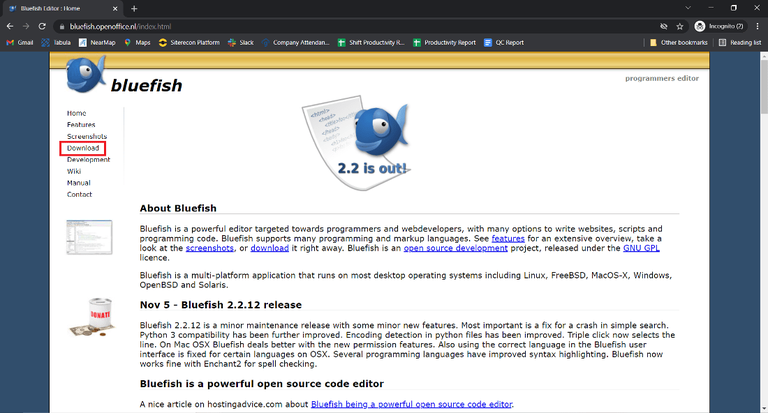Go back using the browser back arrow
Screen dimensions: 768x413
[x=10, y=26]
